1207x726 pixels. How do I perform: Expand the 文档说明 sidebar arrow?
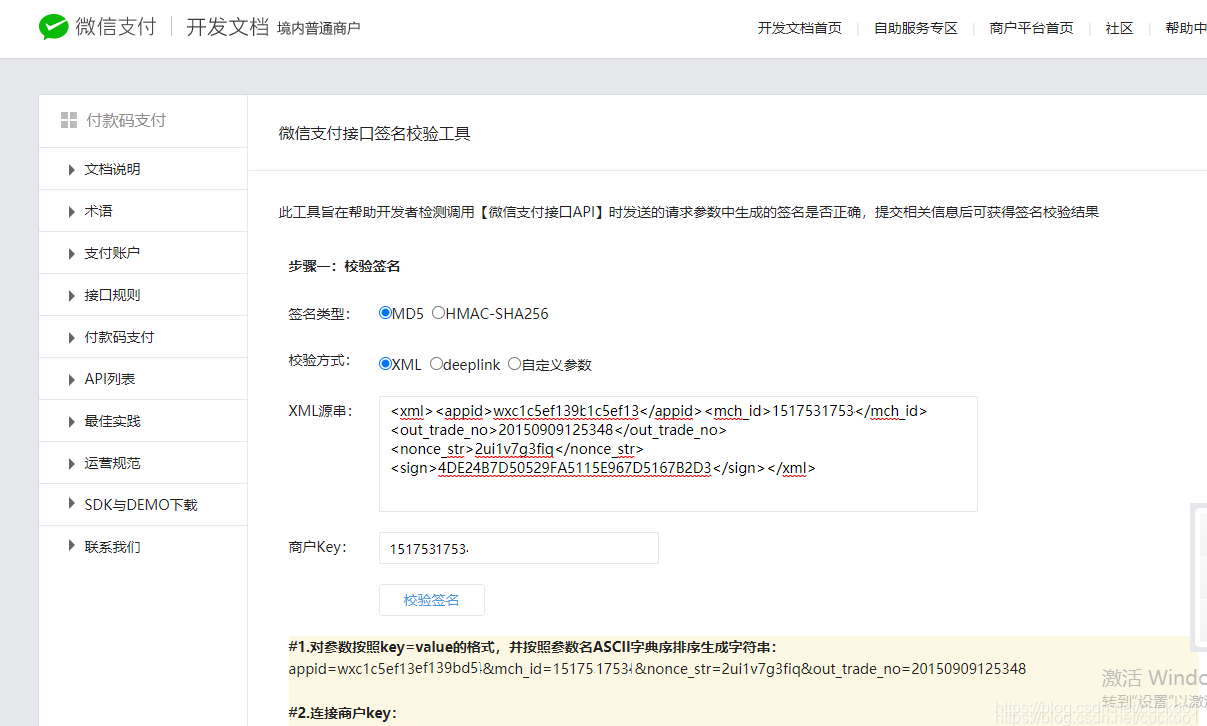coord(71,169)
